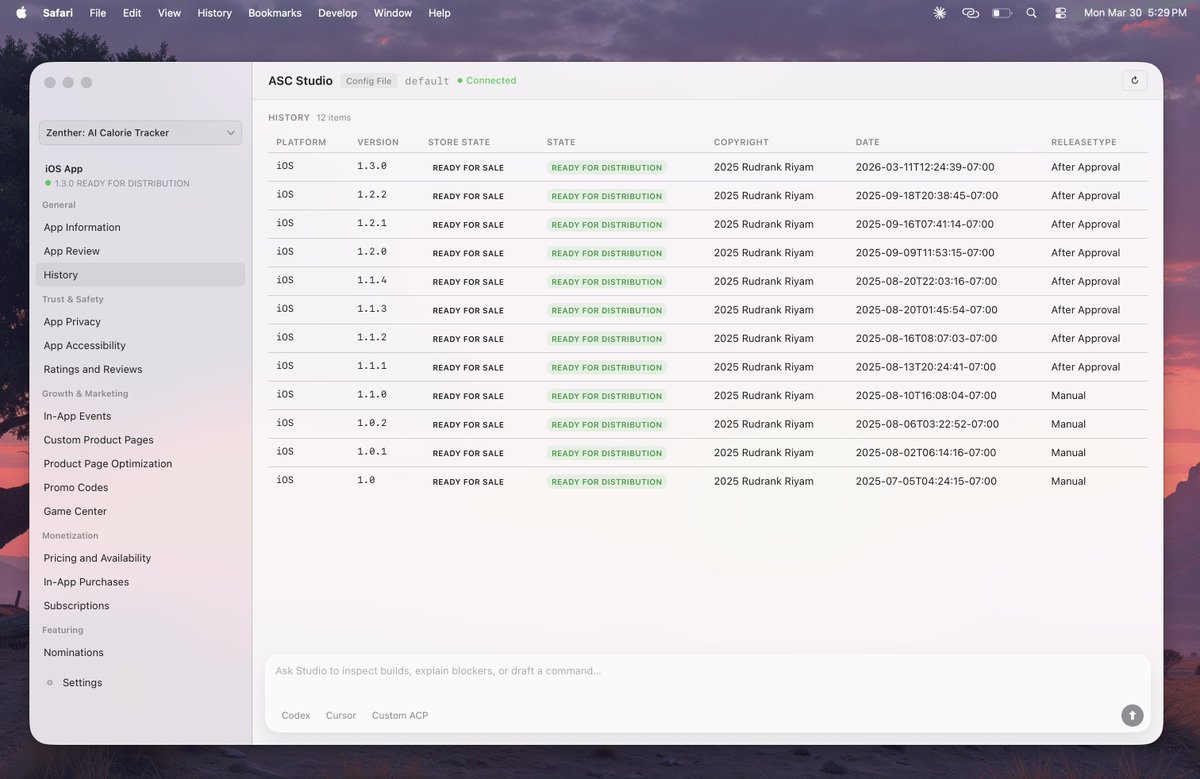Click the starburst icon in menu bar

click(x=939, y=13)
